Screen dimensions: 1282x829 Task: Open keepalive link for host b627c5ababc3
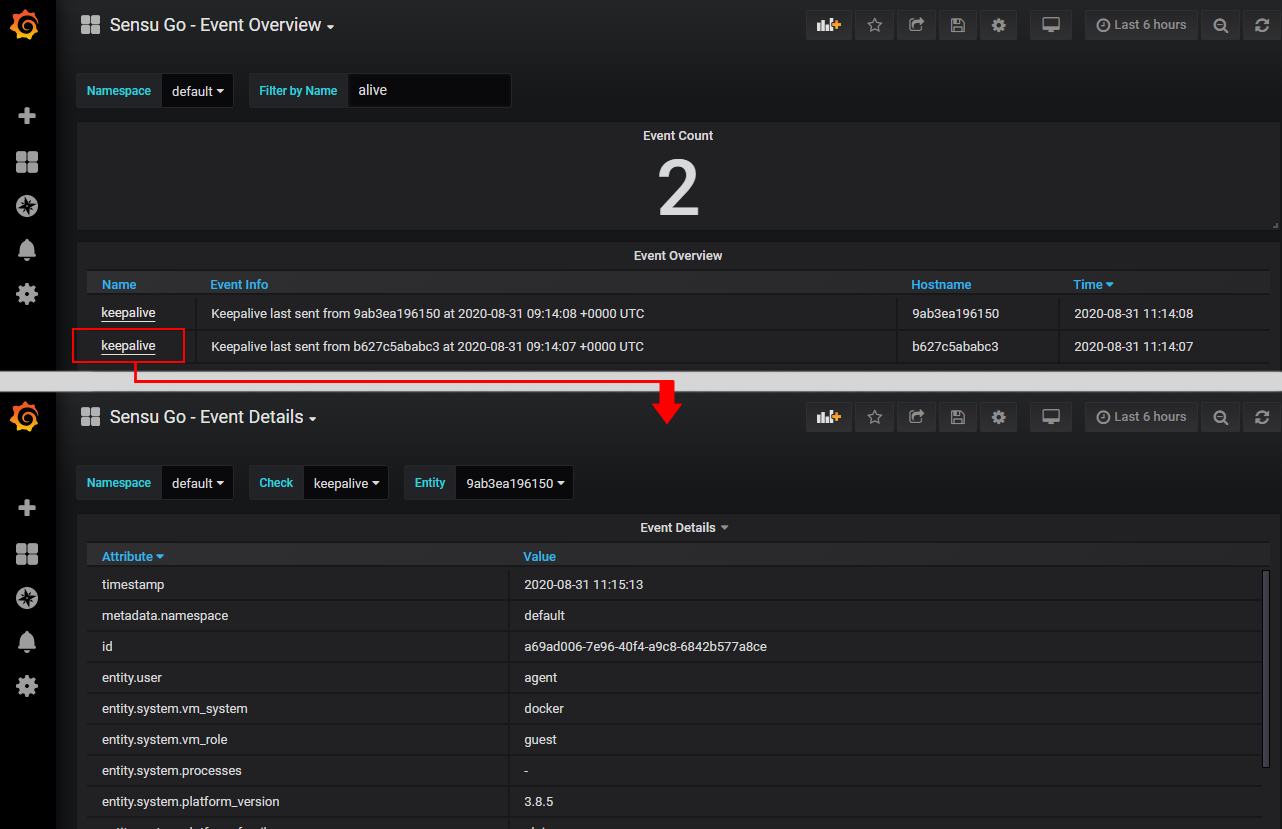tap(128, 346)
